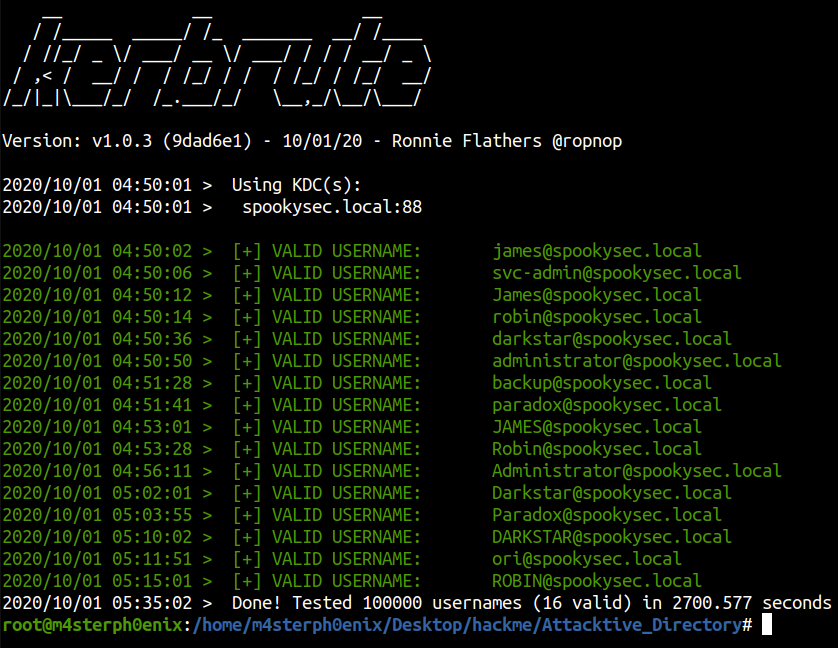Image resolution: width=838 pixels, height=648 pixels.
Task: Click the lowercase paradox@spookysec.local entry
Action: pos(607,405)
